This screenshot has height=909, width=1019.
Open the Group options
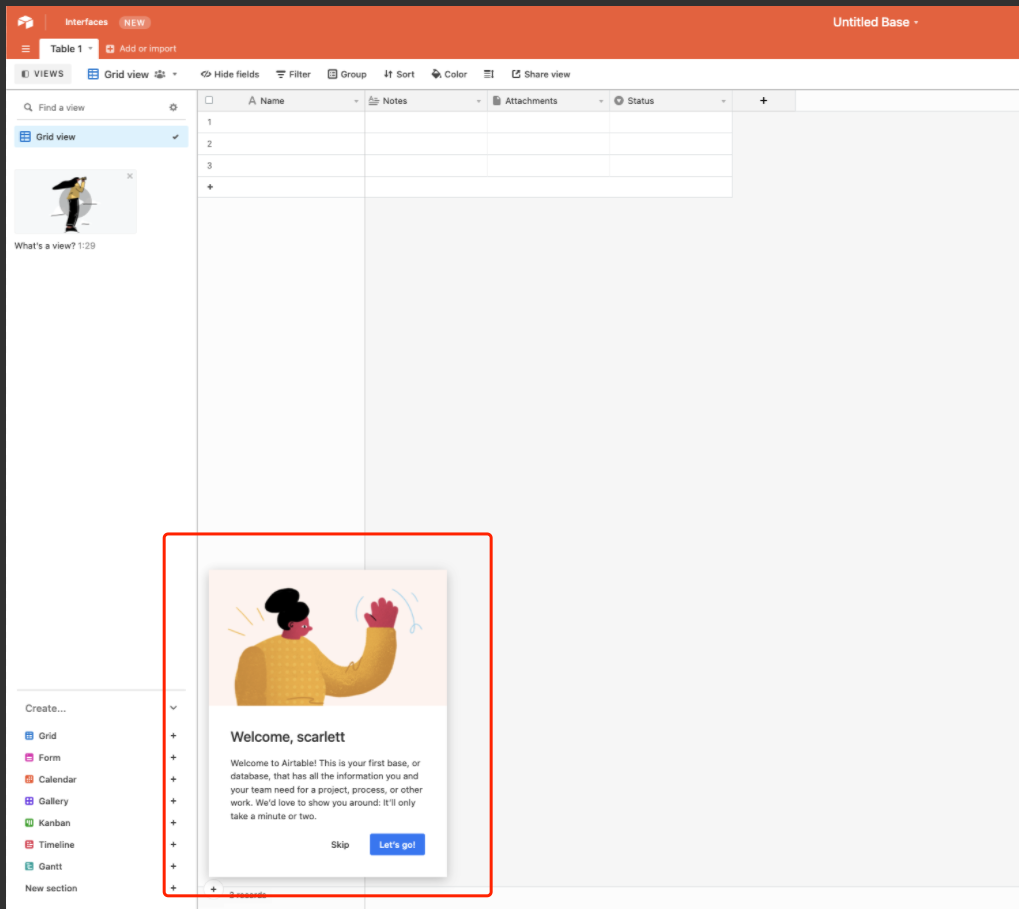(x=347, y=74)
